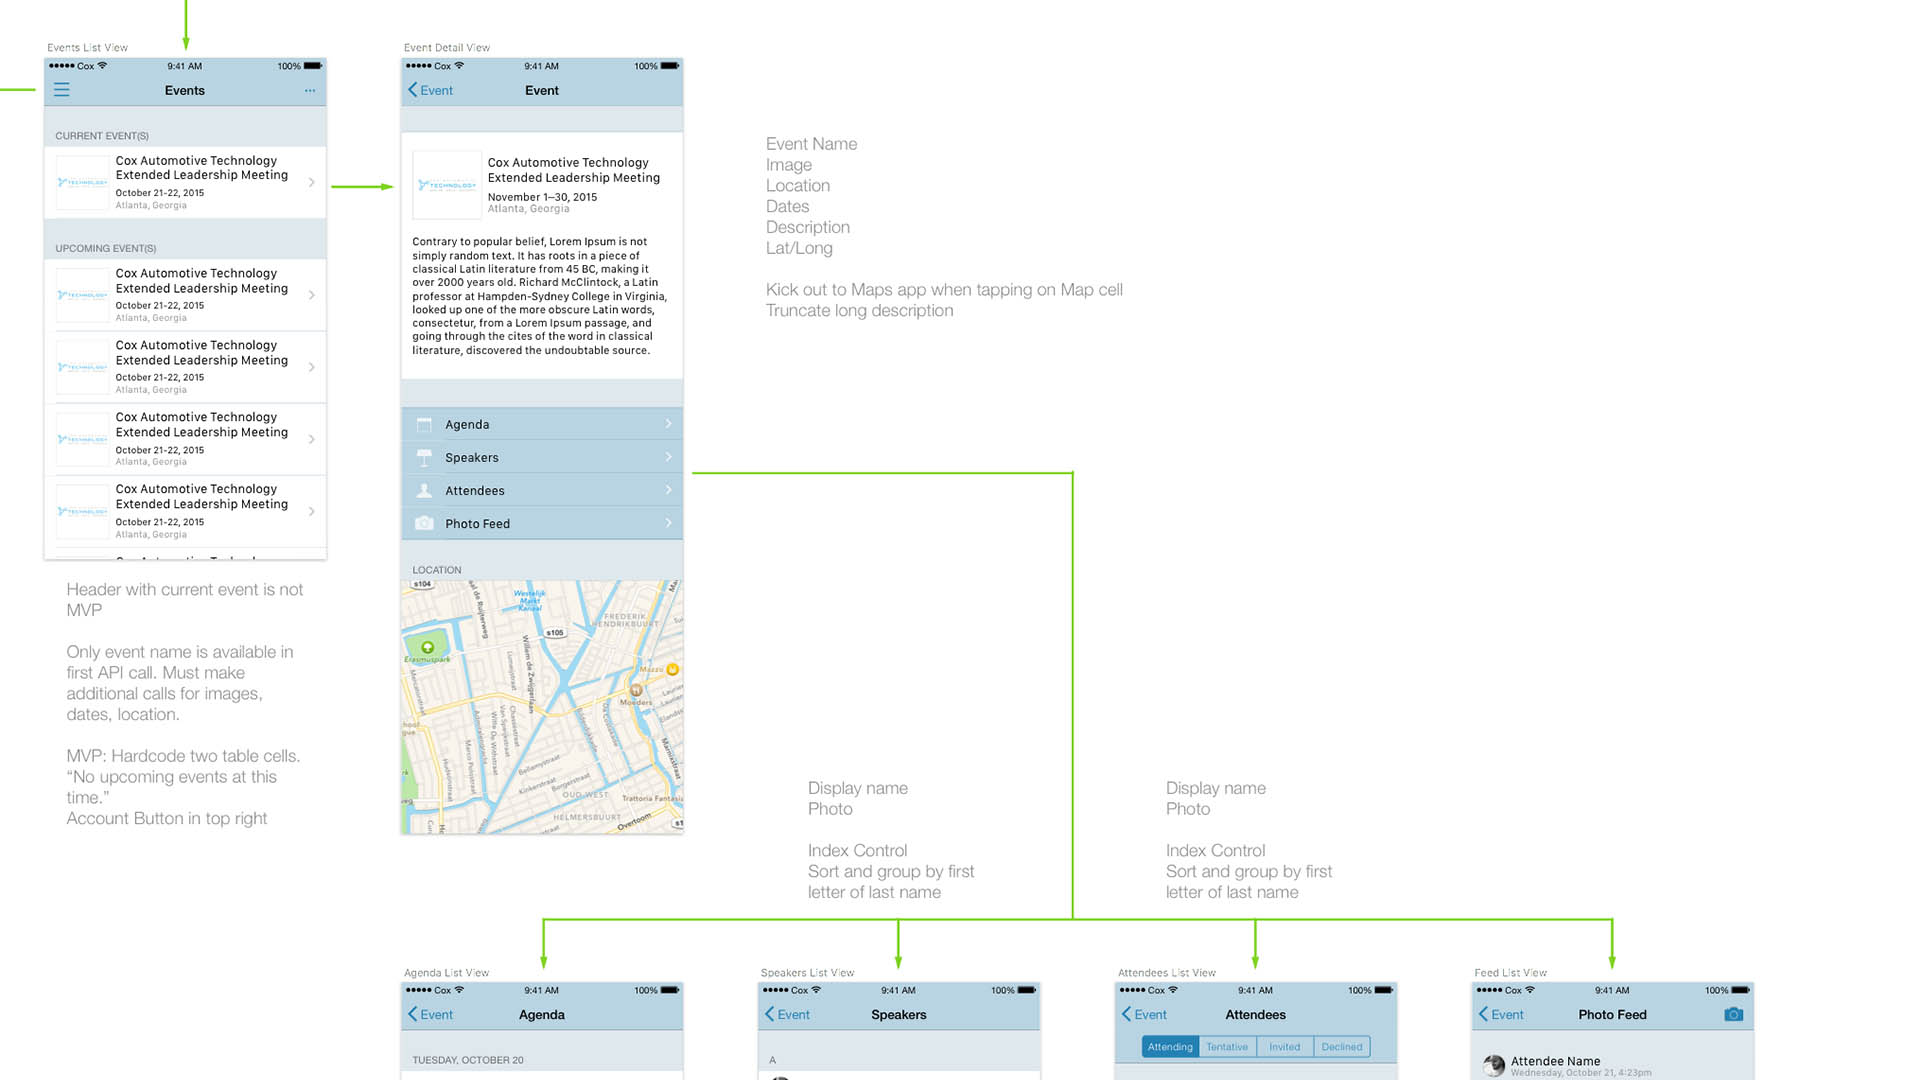Viewport: 1920px width, 1080px height.
Task: Click the location map in Event Detail
Action: click(x=542, y=707)
